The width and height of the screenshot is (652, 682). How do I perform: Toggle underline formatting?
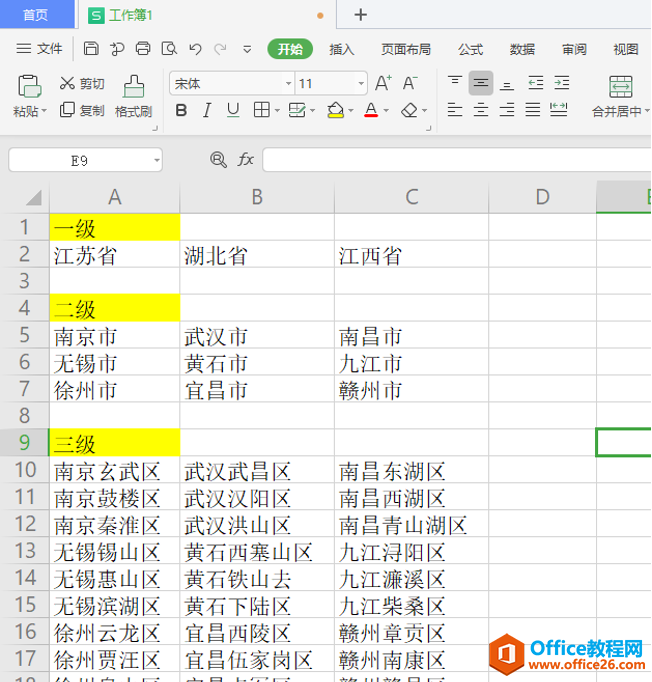click(x=233, y=110)
